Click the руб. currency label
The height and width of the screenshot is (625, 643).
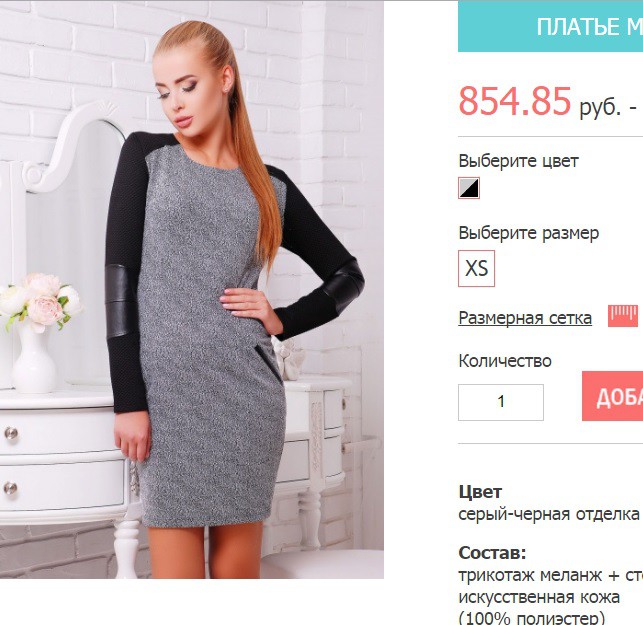[600, 107]
